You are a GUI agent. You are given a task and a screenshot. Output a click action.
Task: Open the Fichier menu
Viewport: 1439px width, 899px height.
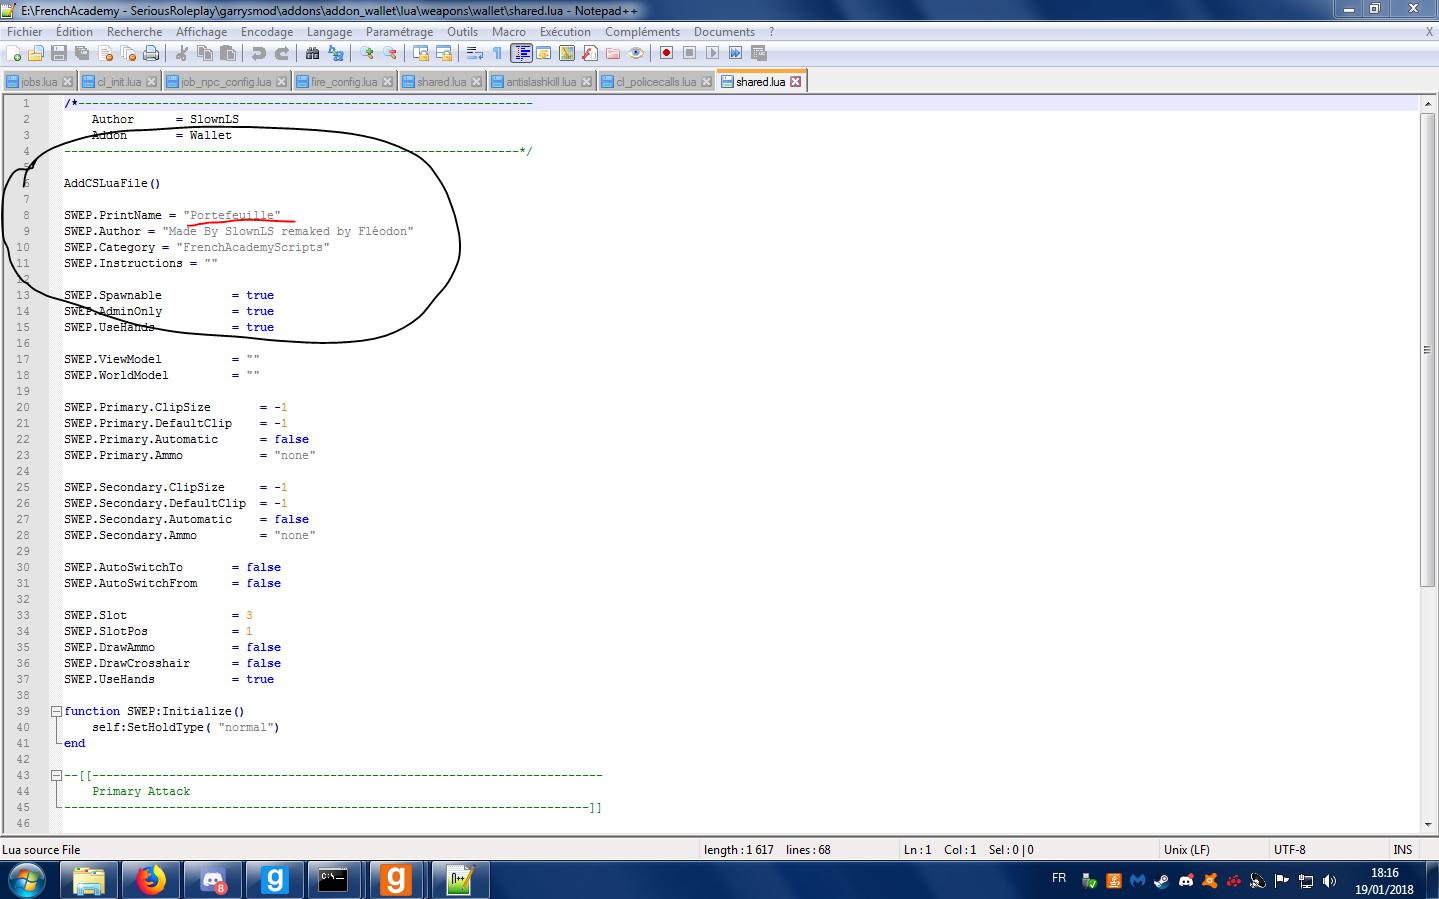click(25, 32)
